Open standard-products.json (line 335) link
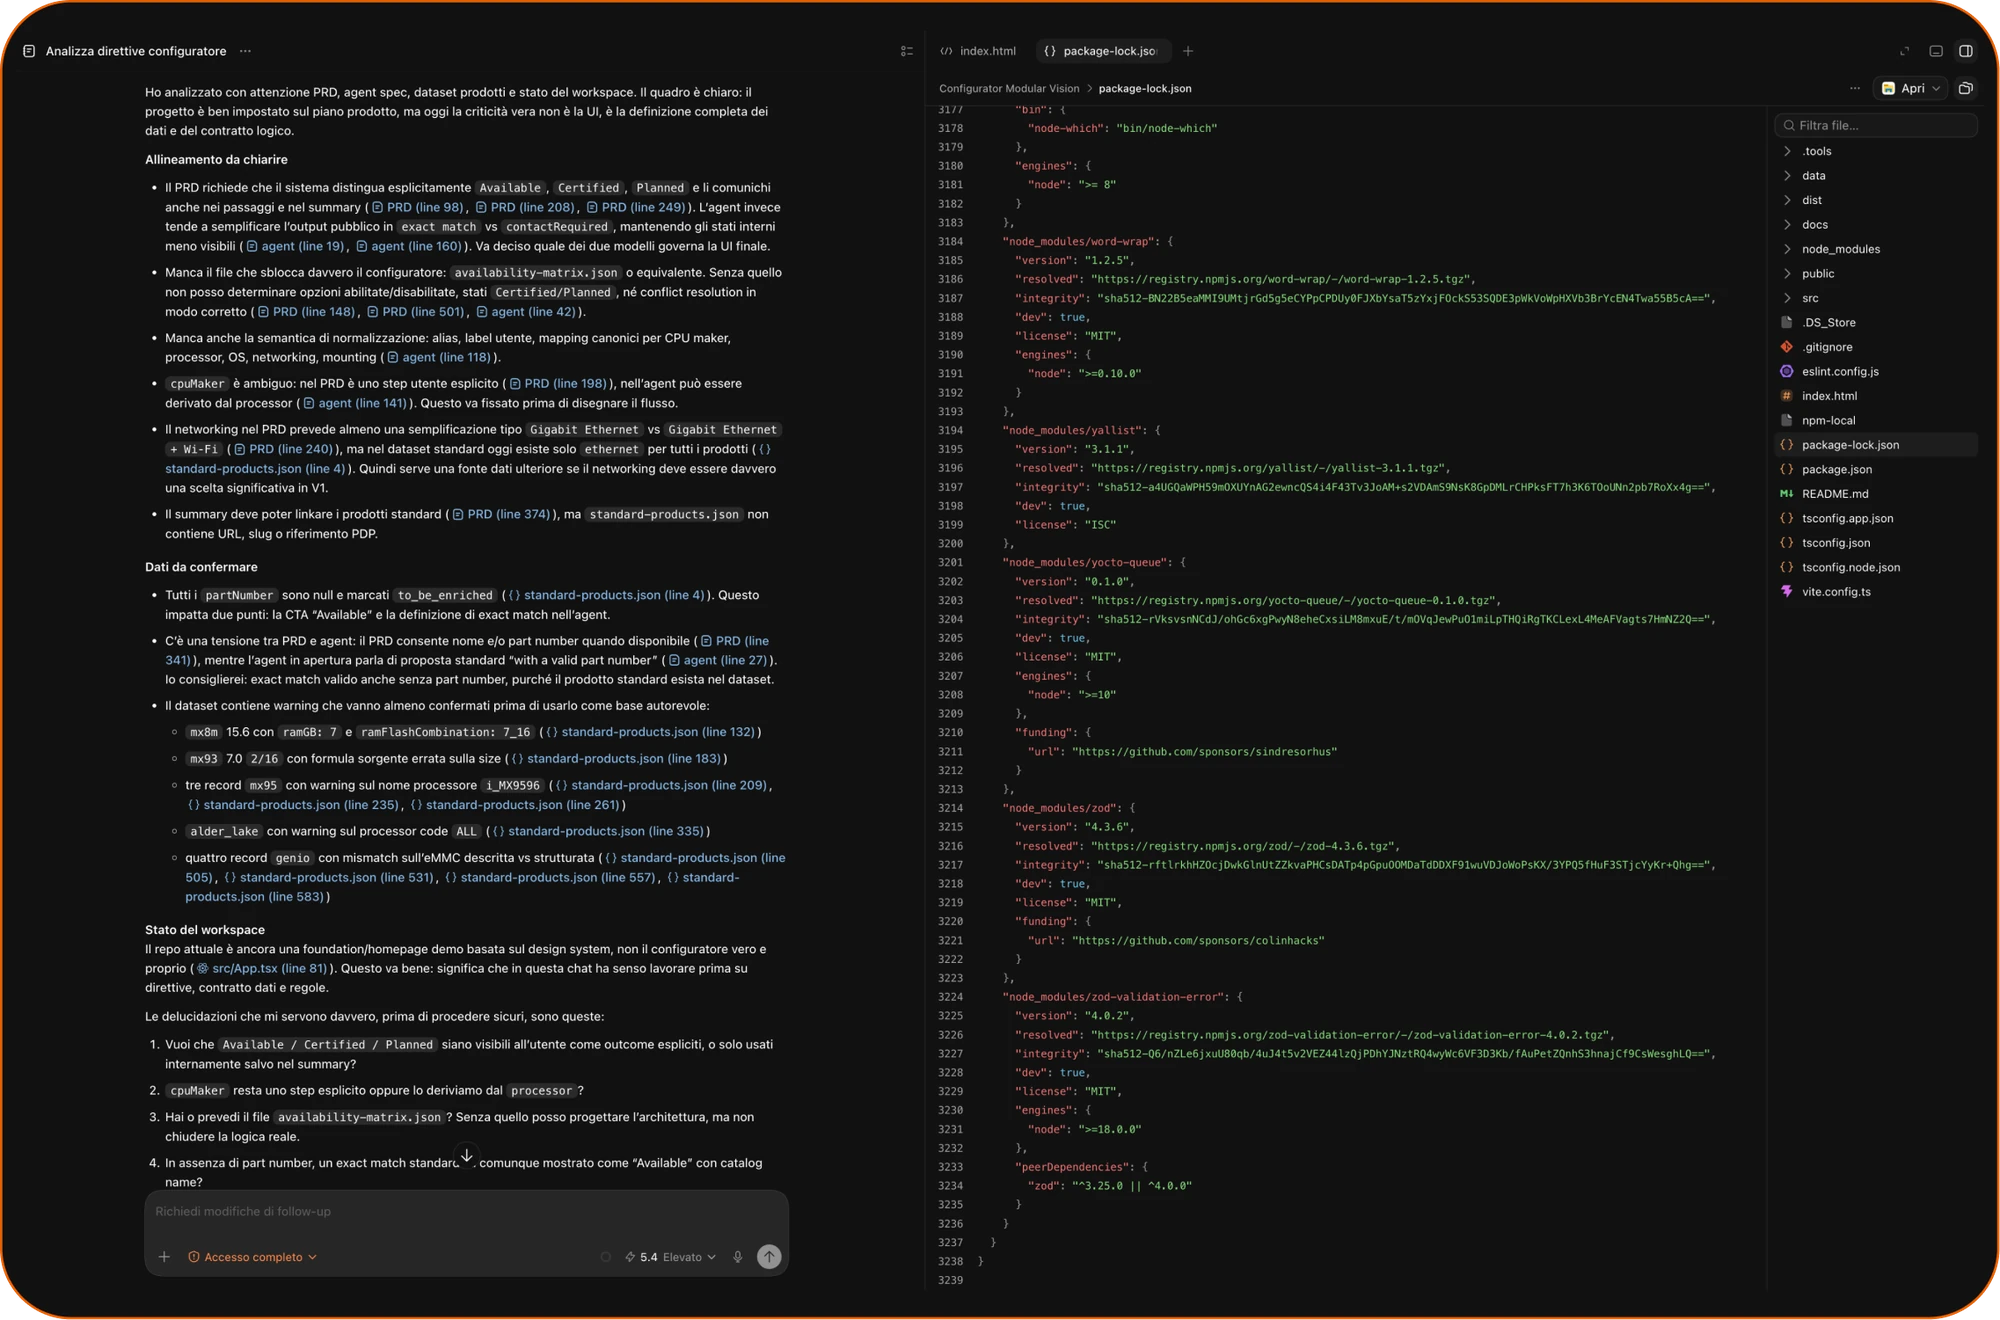The width and height of the screenshot is (2000, 1320). point(597,831)
